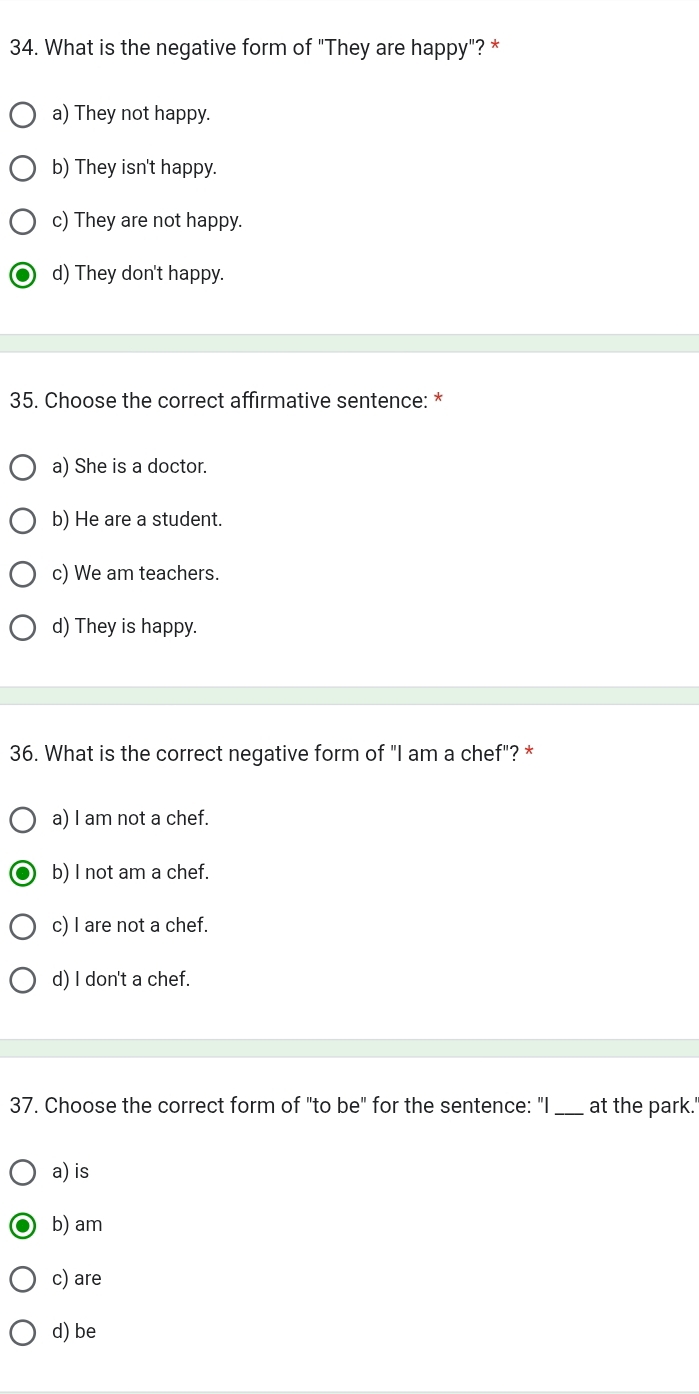Choose option b) They isn't happy
Viewport: 699px width, 1394px height.
click(23, 168)
